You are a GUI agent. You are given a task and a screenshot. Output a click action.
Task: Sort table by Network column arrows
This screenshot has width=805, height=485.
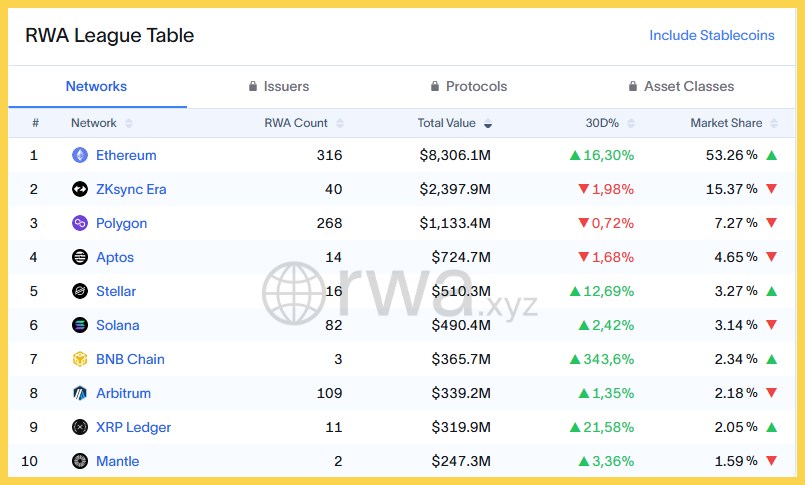pyautogui.click(x=129, y=123)
